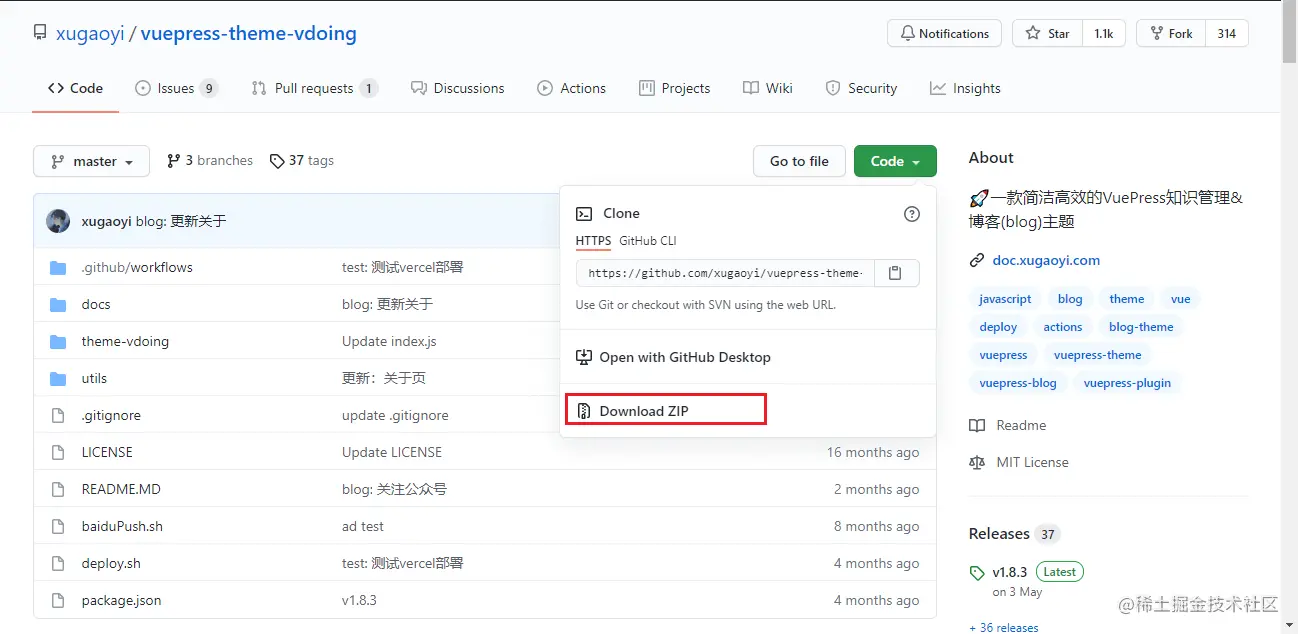Select the HTTPS clone tab

point(593,241)
